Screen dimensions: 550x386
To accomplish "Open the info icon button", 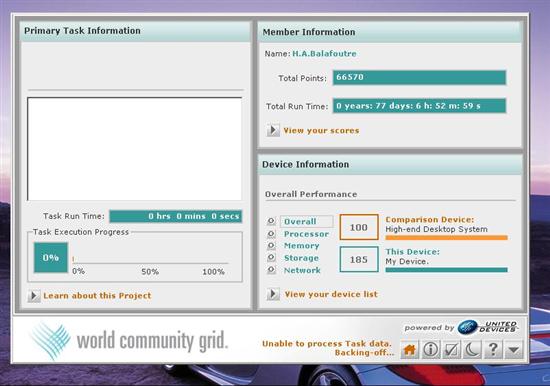I will coord(430,349).
